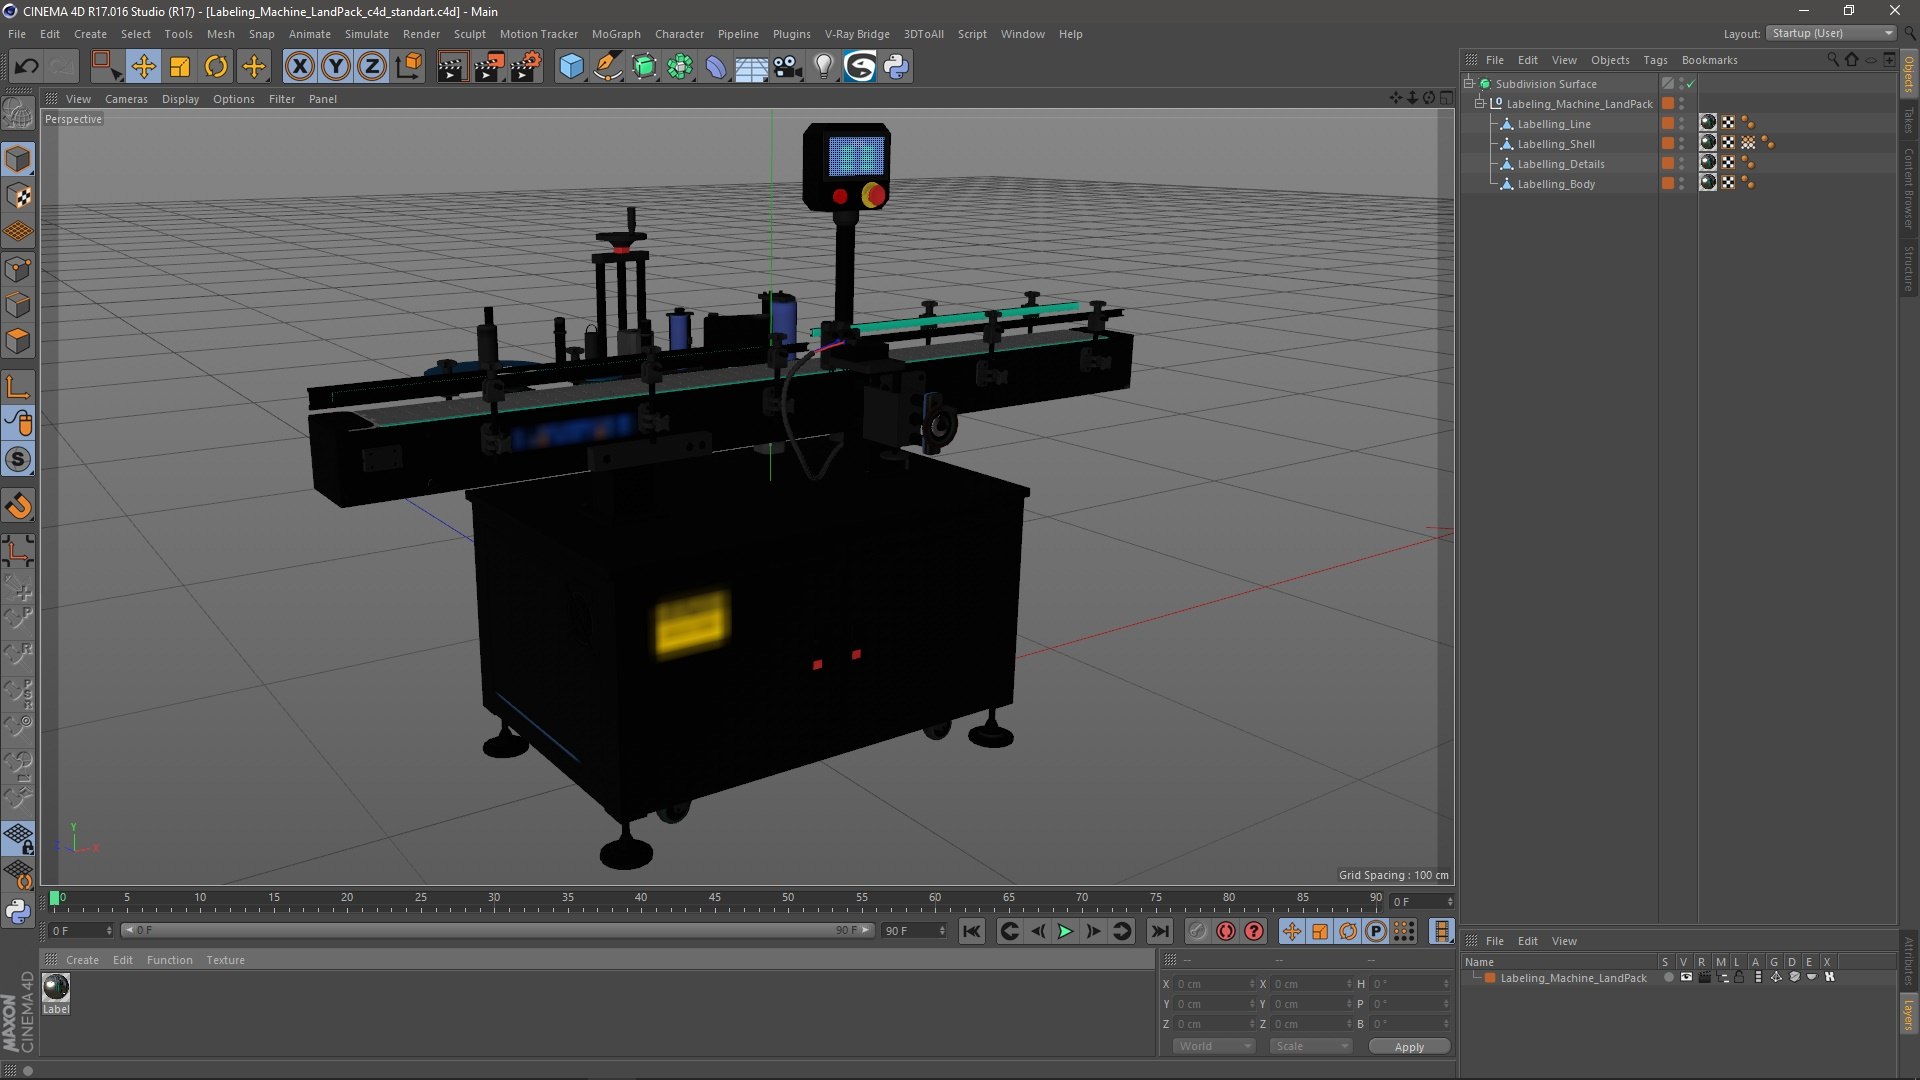Toggle Subdivision Surface enable checkmark
The height and width of the screenshot is (1080, 1920).
[1690, 84]
